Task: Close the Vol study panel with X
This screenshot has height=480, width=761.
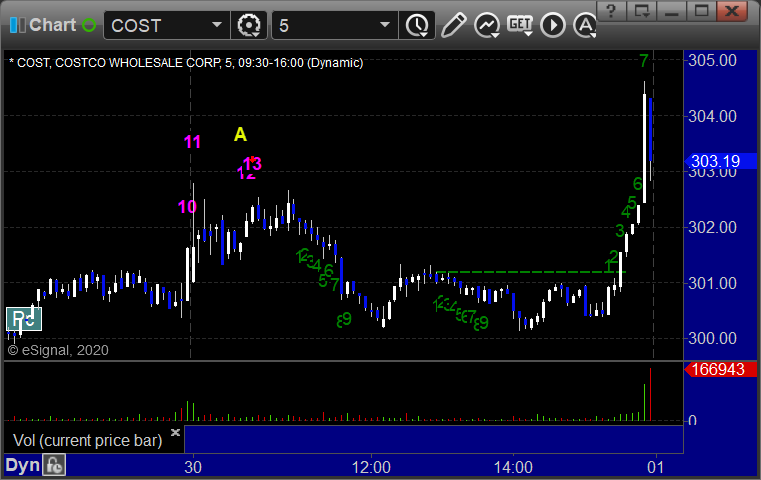Action: (x=175, y=432)
